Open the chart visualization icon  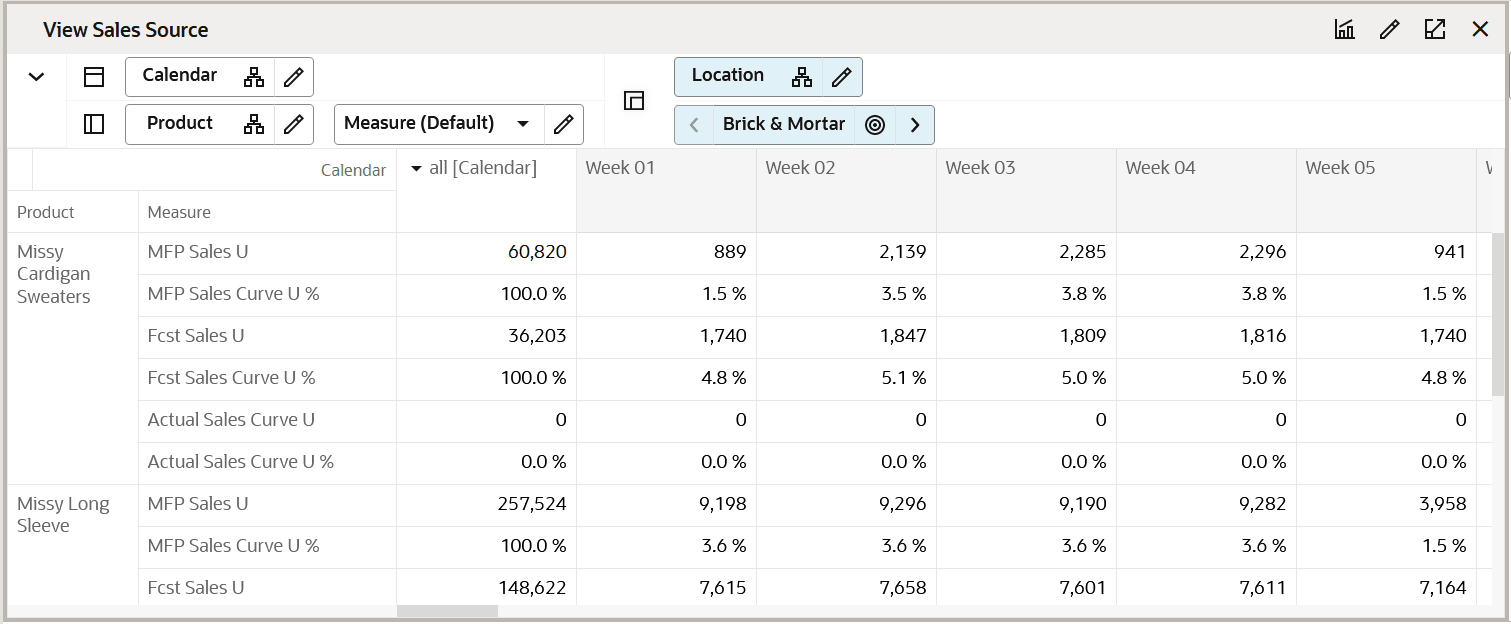(1344, 29)
